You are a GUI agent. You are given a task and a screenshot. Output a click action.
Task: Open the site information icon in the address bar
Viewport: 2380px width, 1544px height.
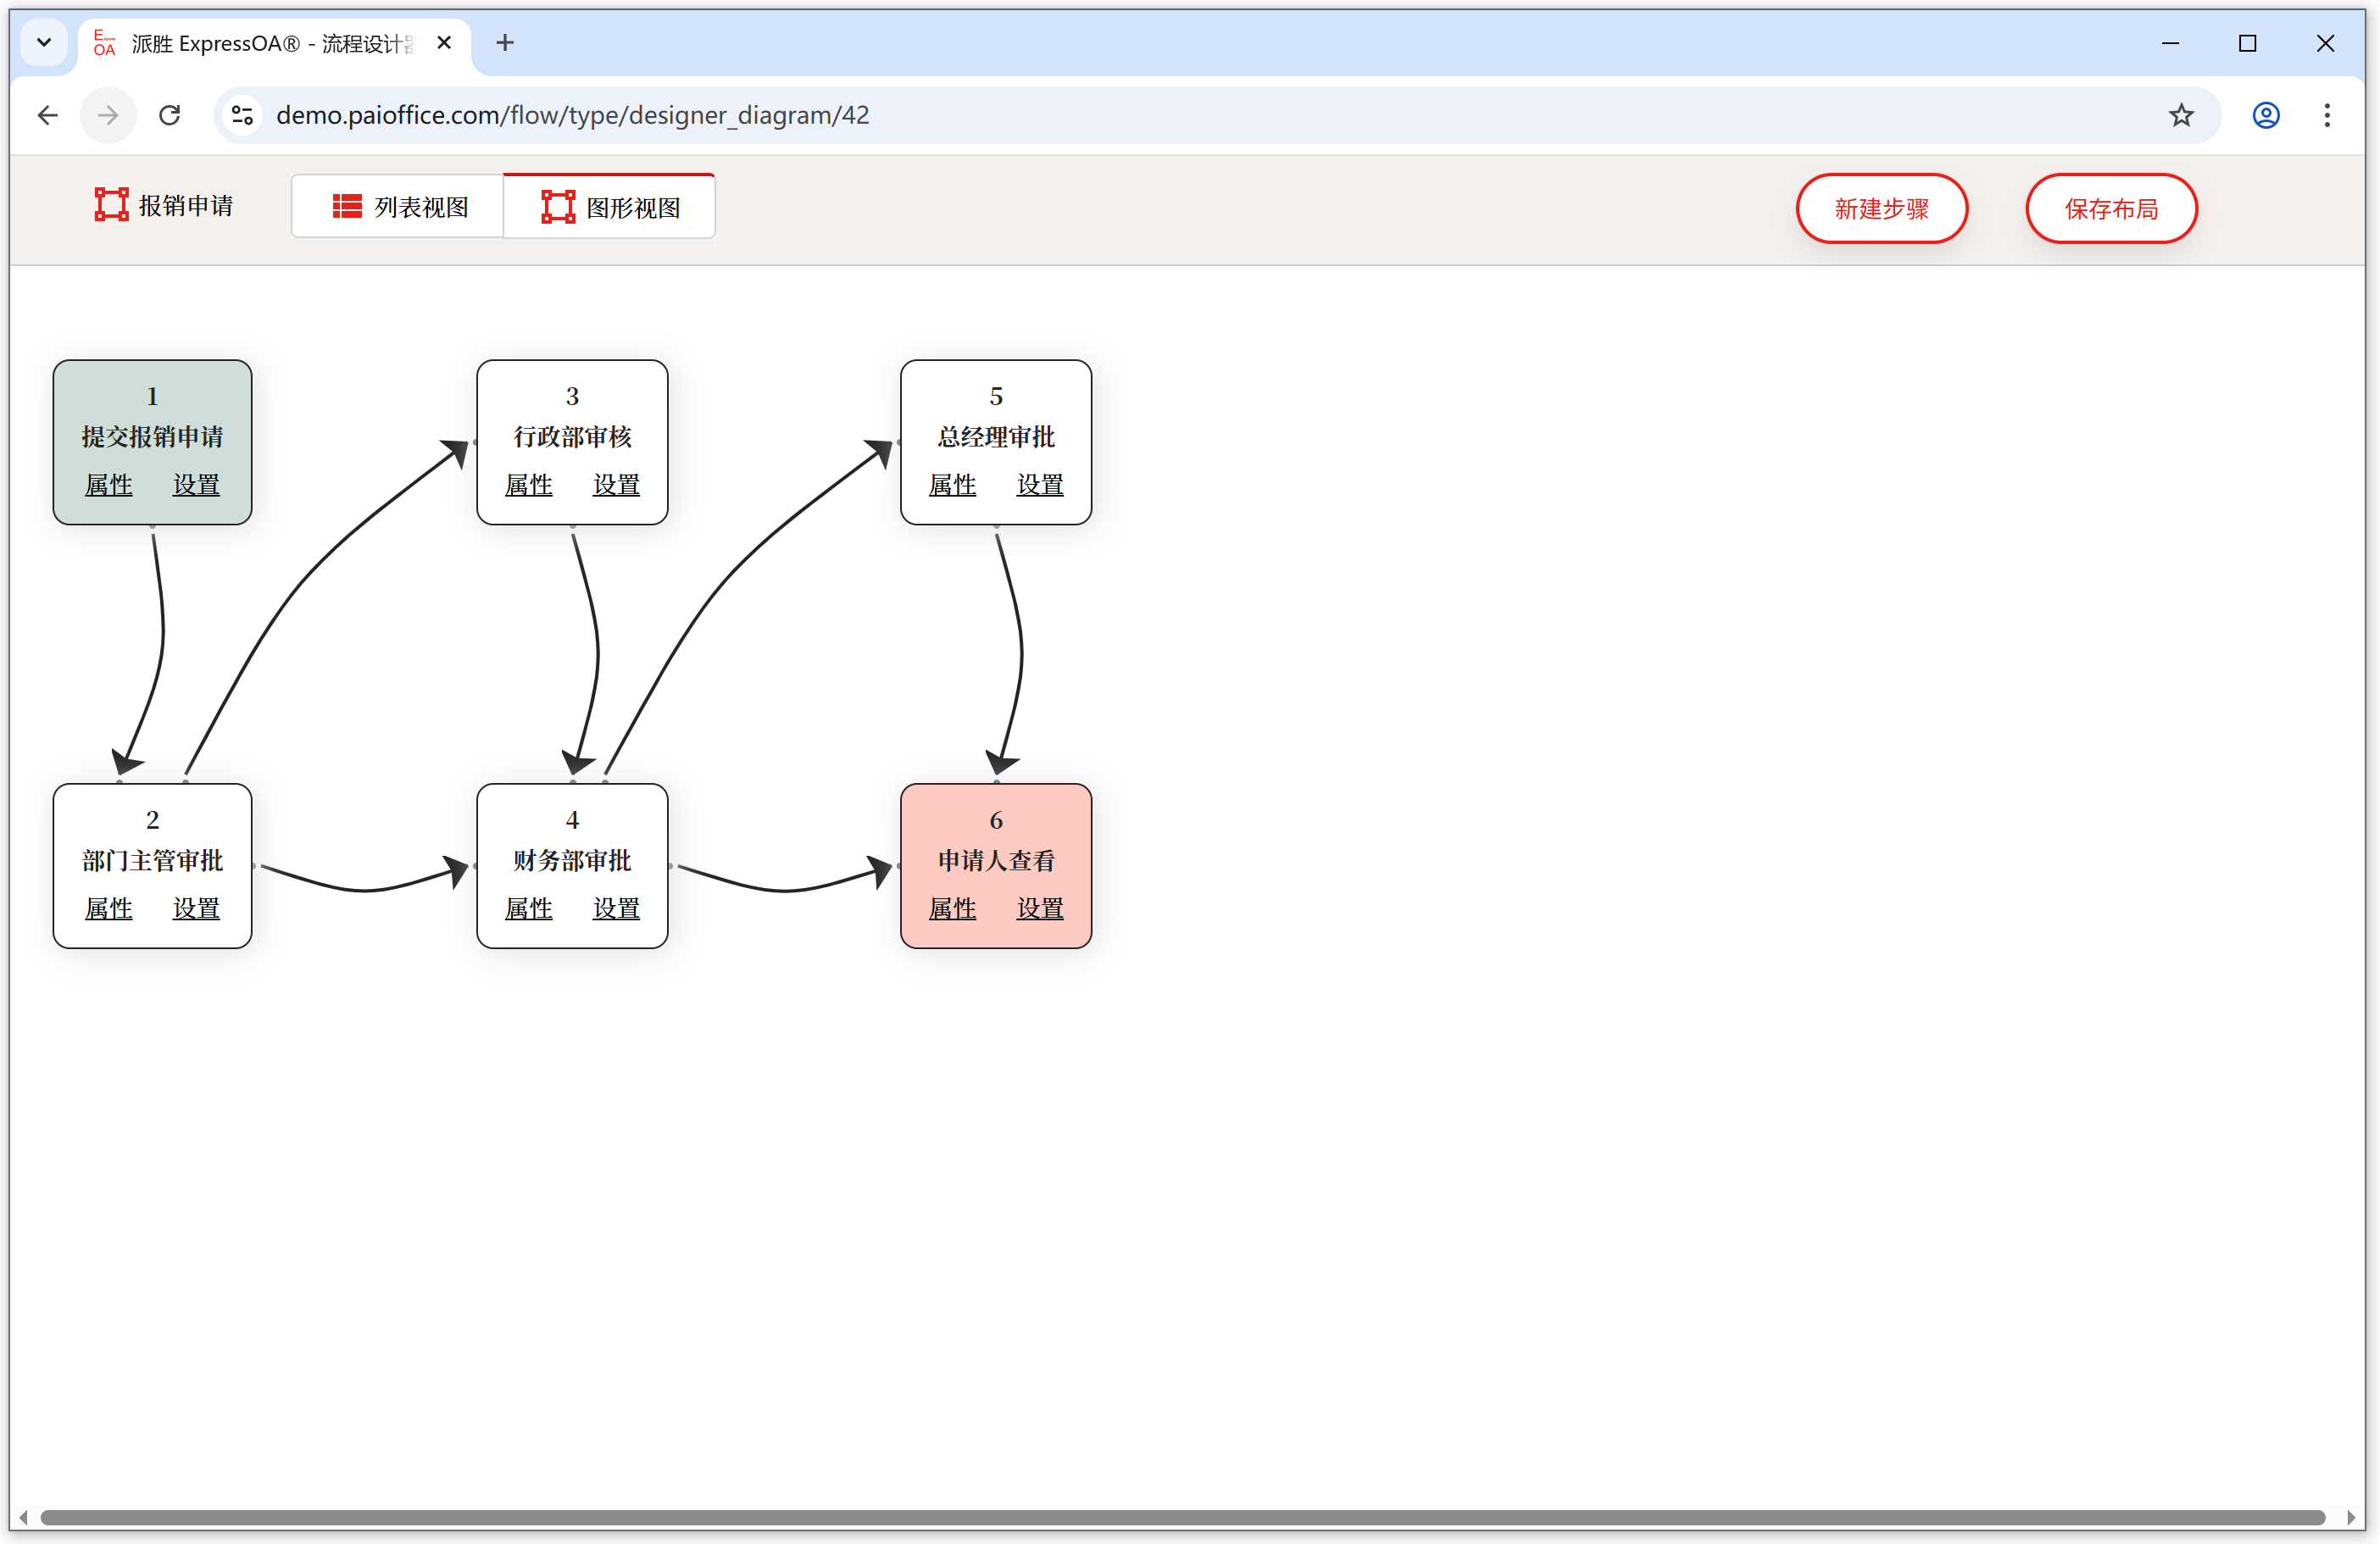tap(242, 115)
